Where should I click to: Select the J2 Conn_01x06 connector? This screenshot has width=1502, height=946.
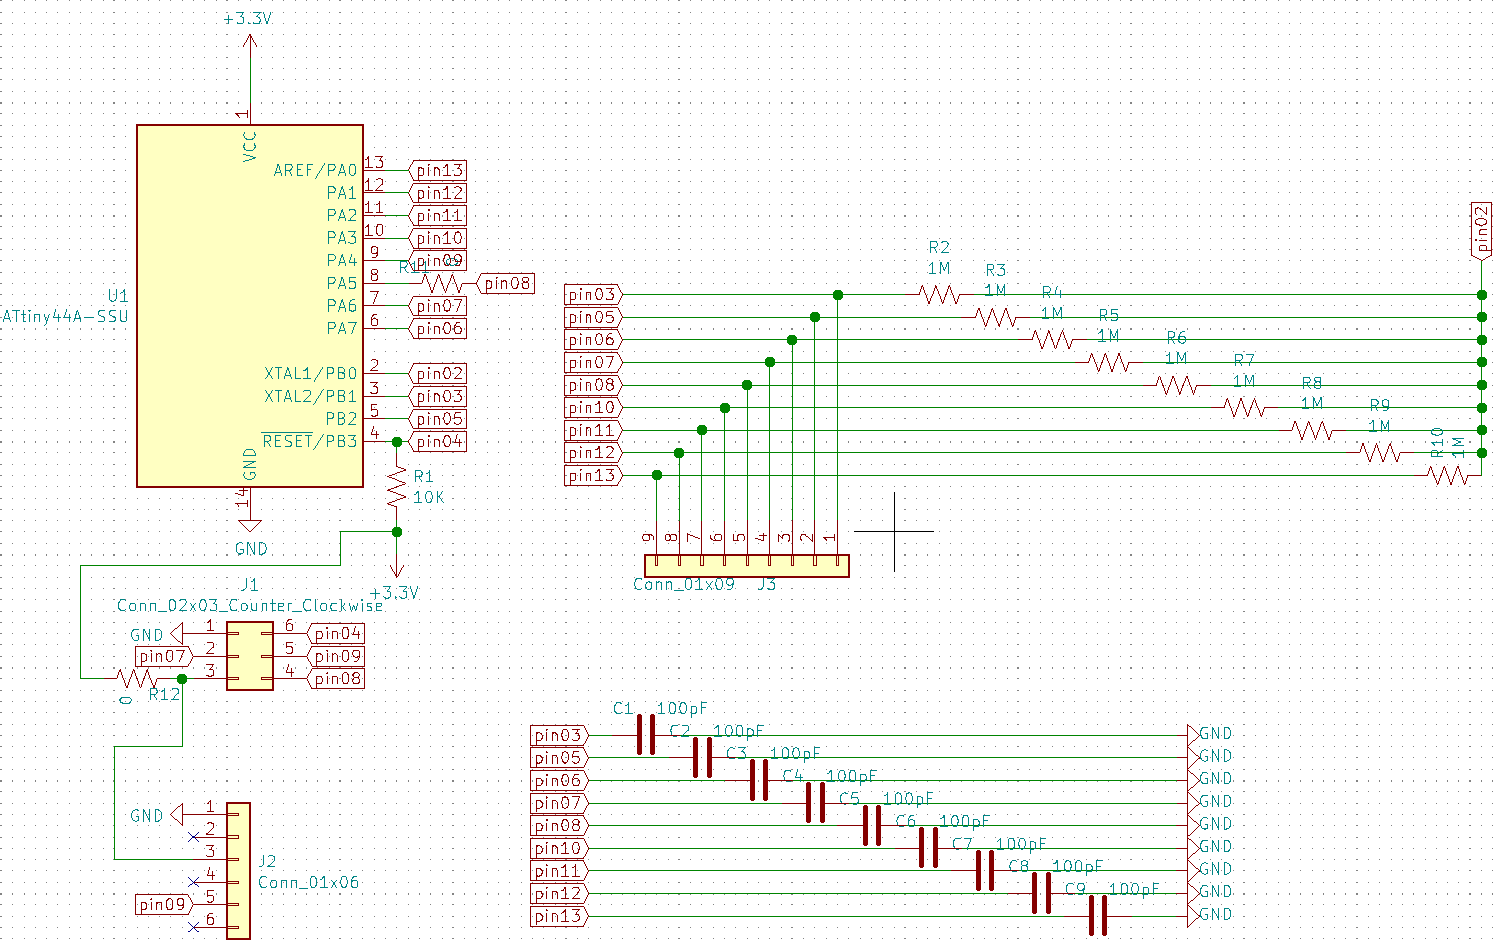pyautogui.click(x=238, y=870)
